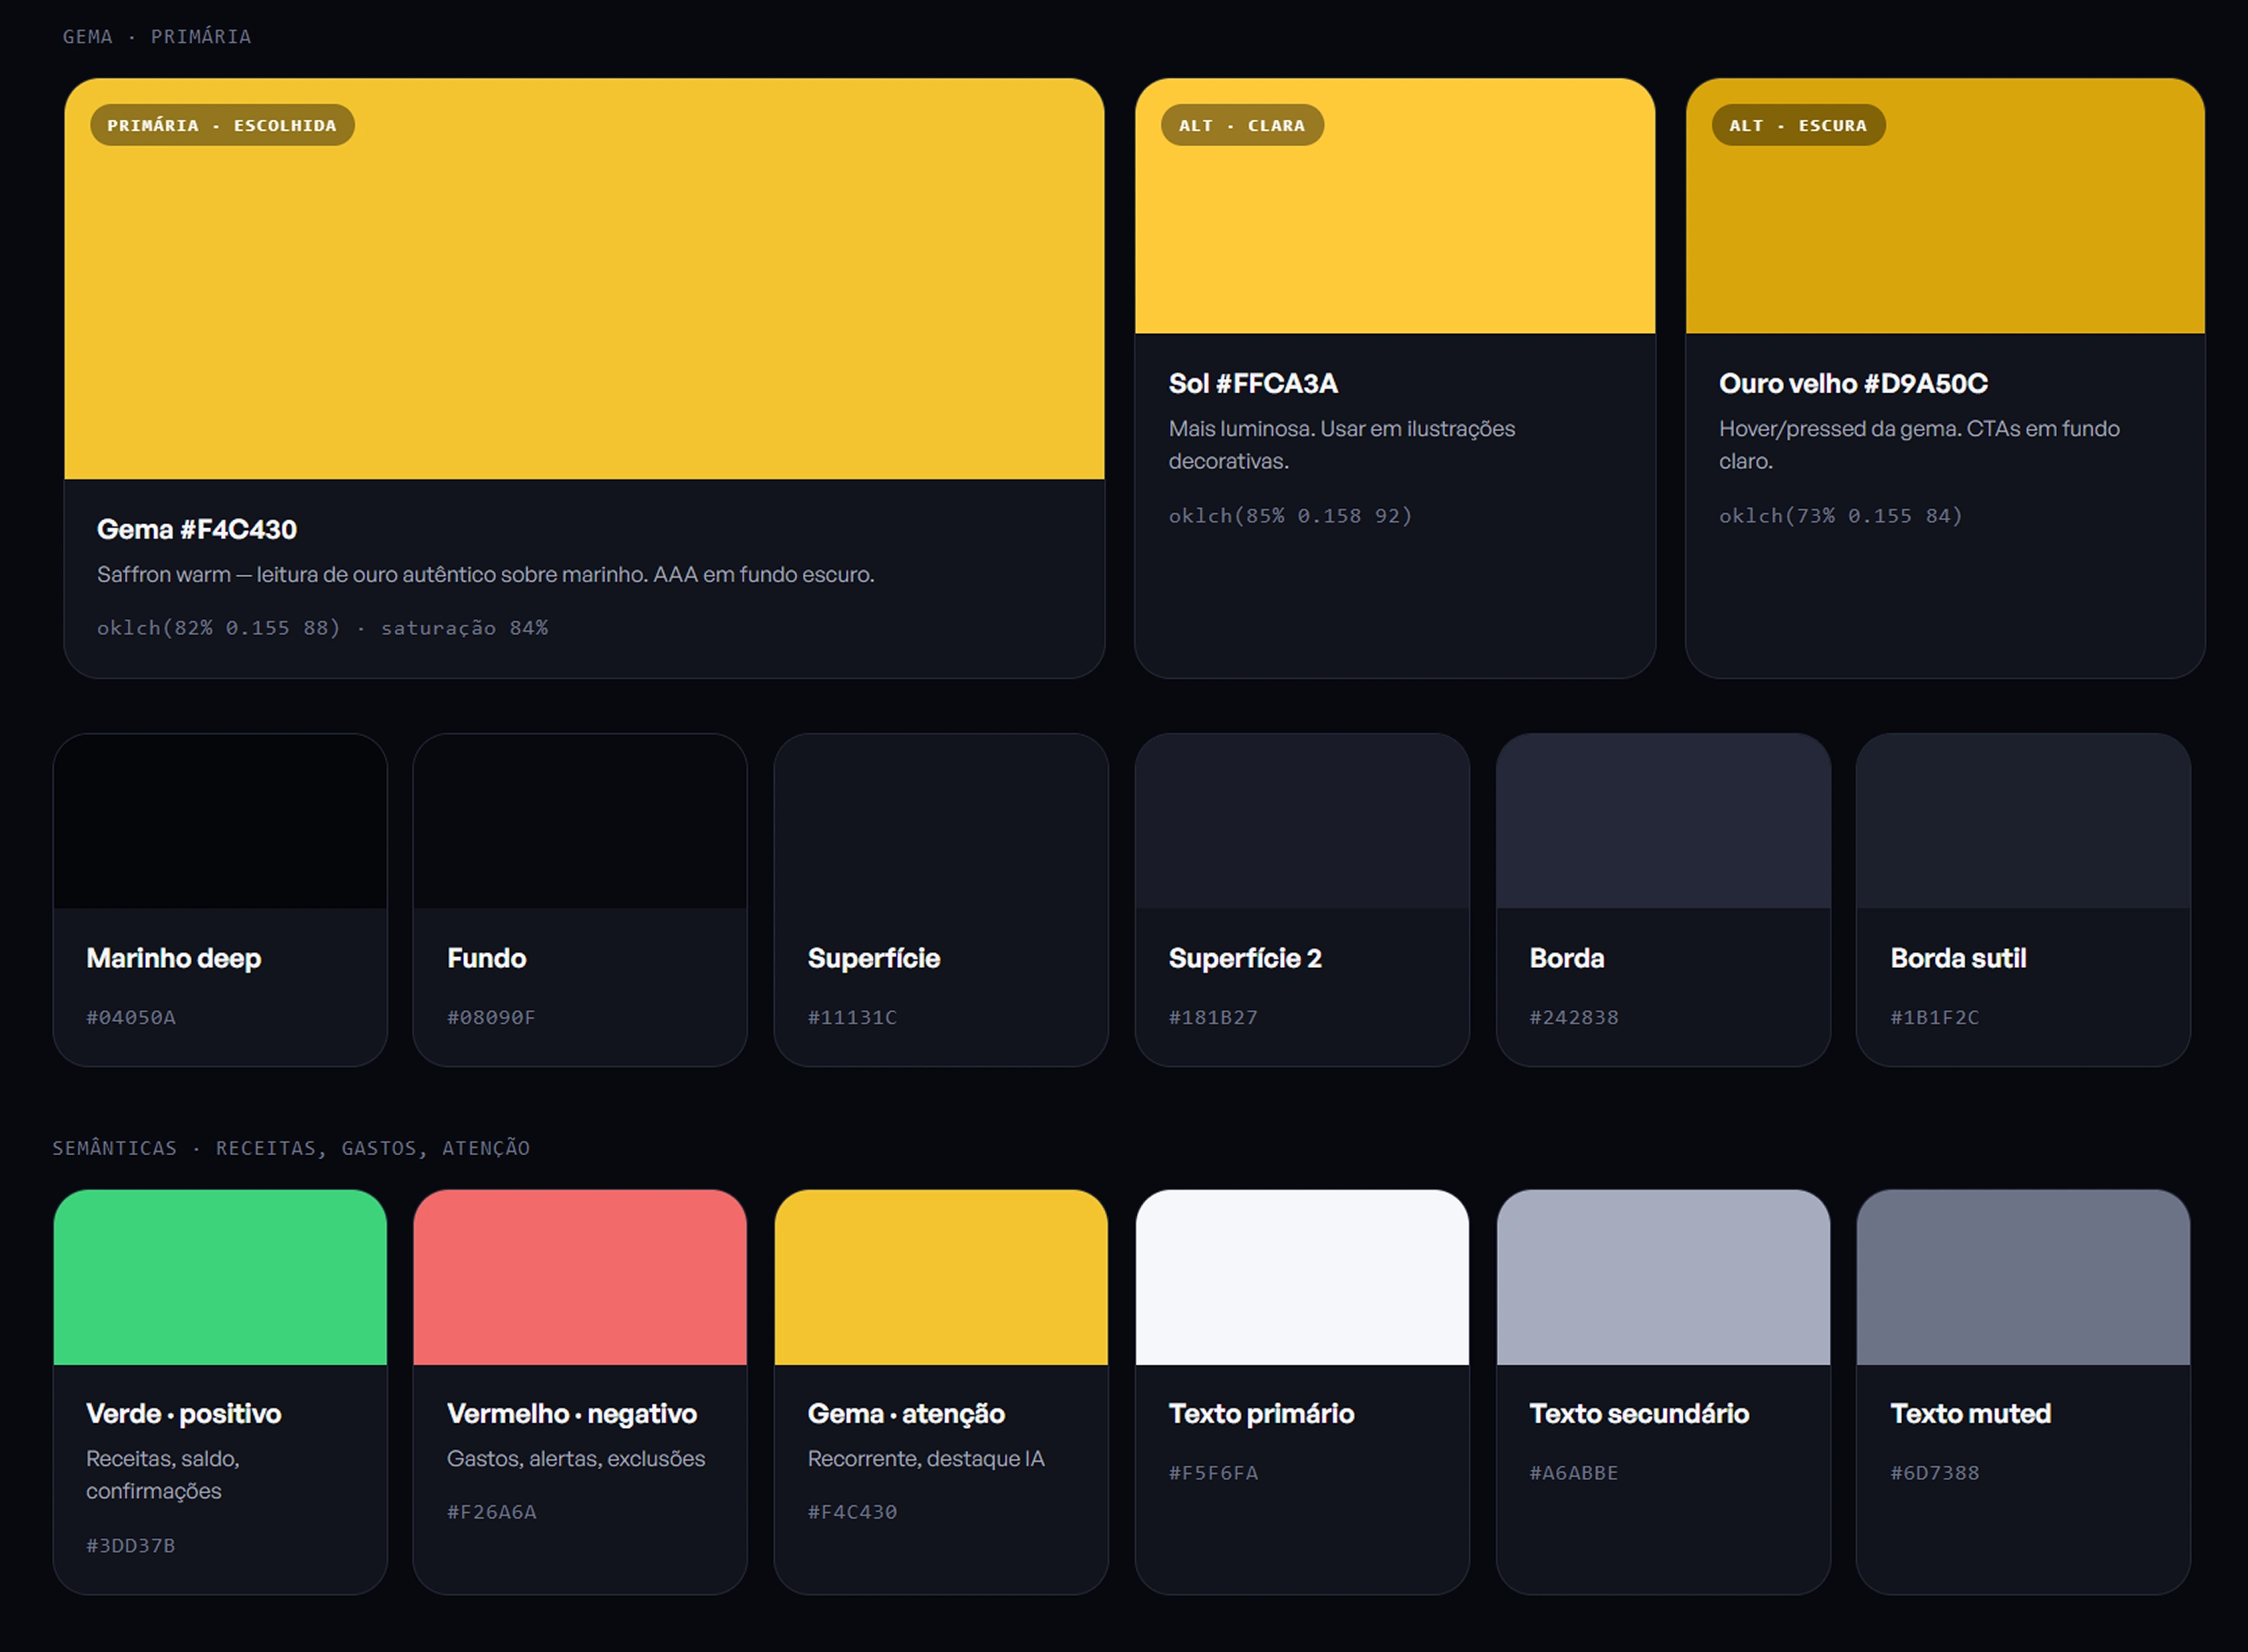
Task: Click the 'Vermelho · negativo' label
Action: coord(572,1414)
